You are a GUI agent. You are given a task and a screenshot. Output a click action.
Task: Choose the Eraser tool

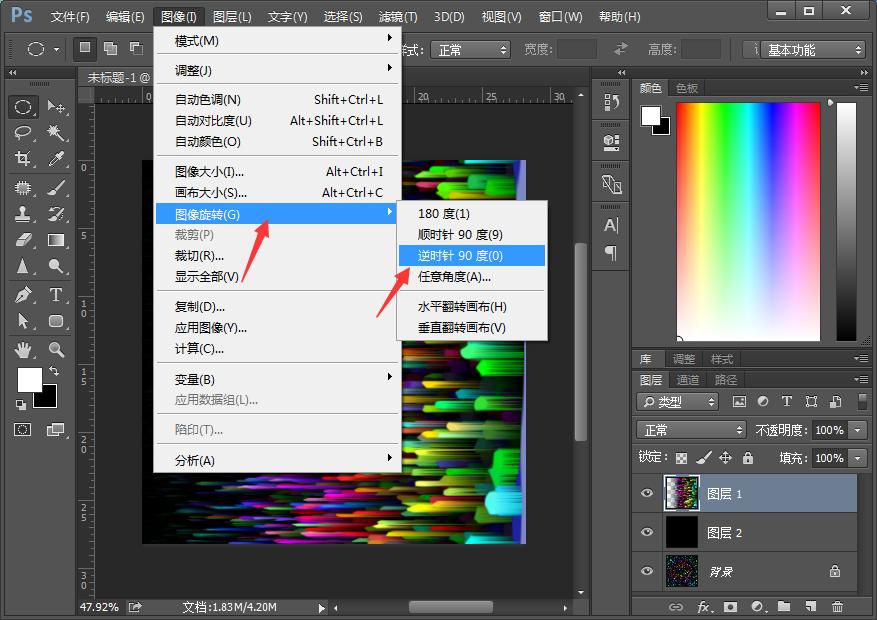click(x=22, y=240)
